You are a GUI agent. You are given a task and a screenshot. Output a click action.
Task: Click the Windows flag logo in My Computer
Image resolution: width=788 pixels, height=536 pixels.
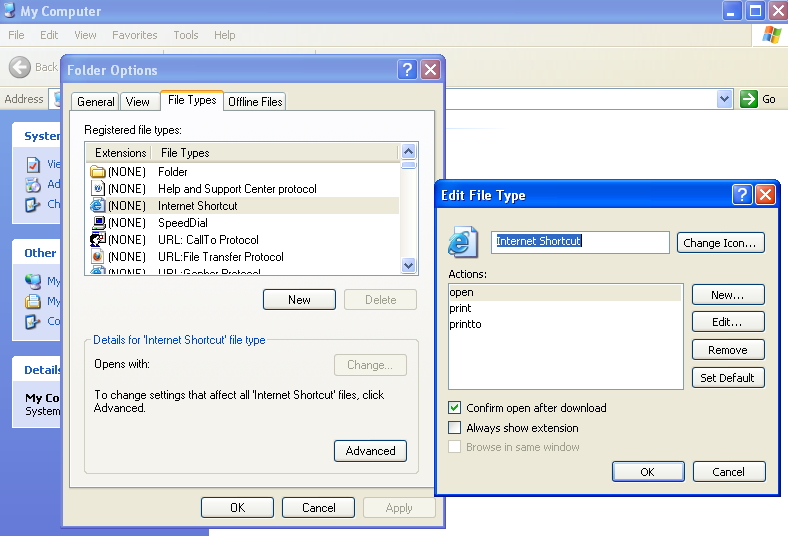[771, 35]
